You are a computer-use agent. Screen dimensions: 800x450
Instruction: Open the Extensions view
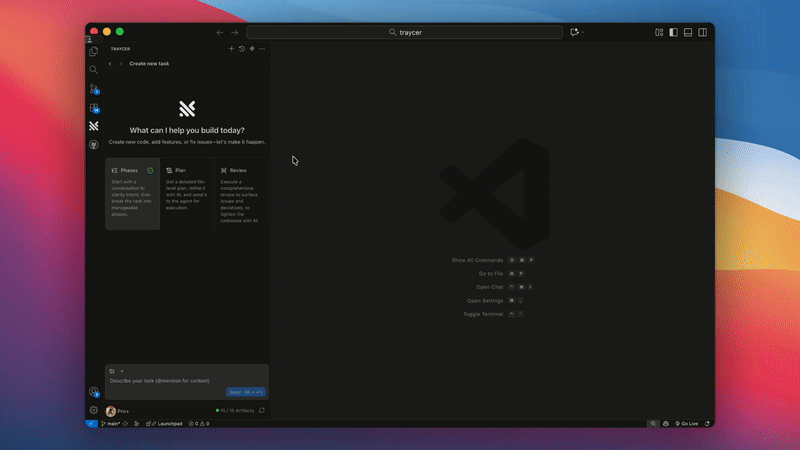(x=94, y=108)
